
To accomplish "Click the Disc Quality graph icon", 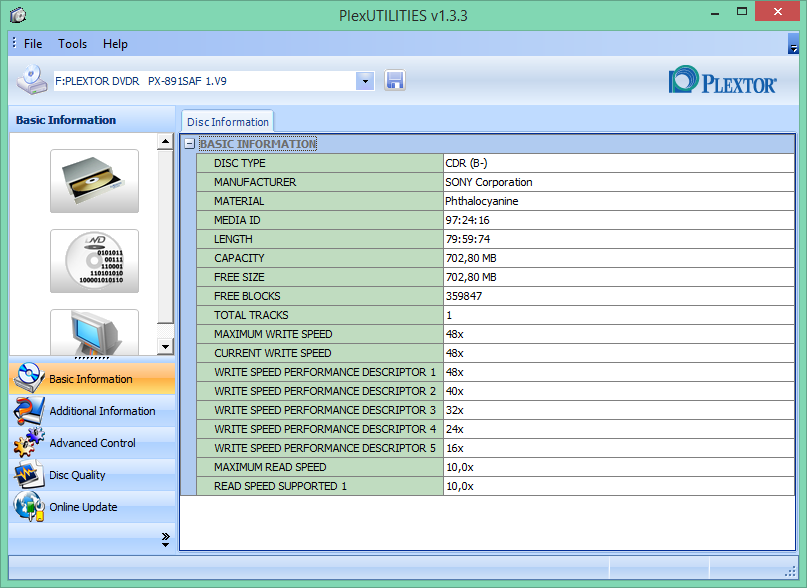I will click(x=29, y=475).
